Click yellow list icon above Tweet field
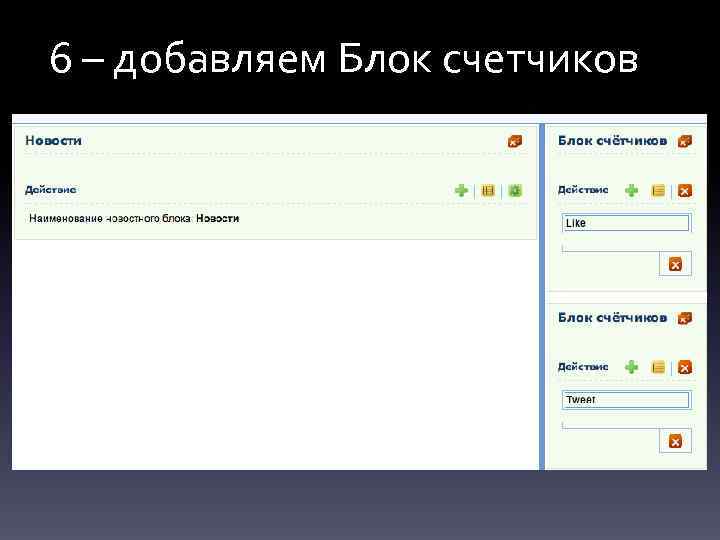720x540 pixels. tap(658, 367)
